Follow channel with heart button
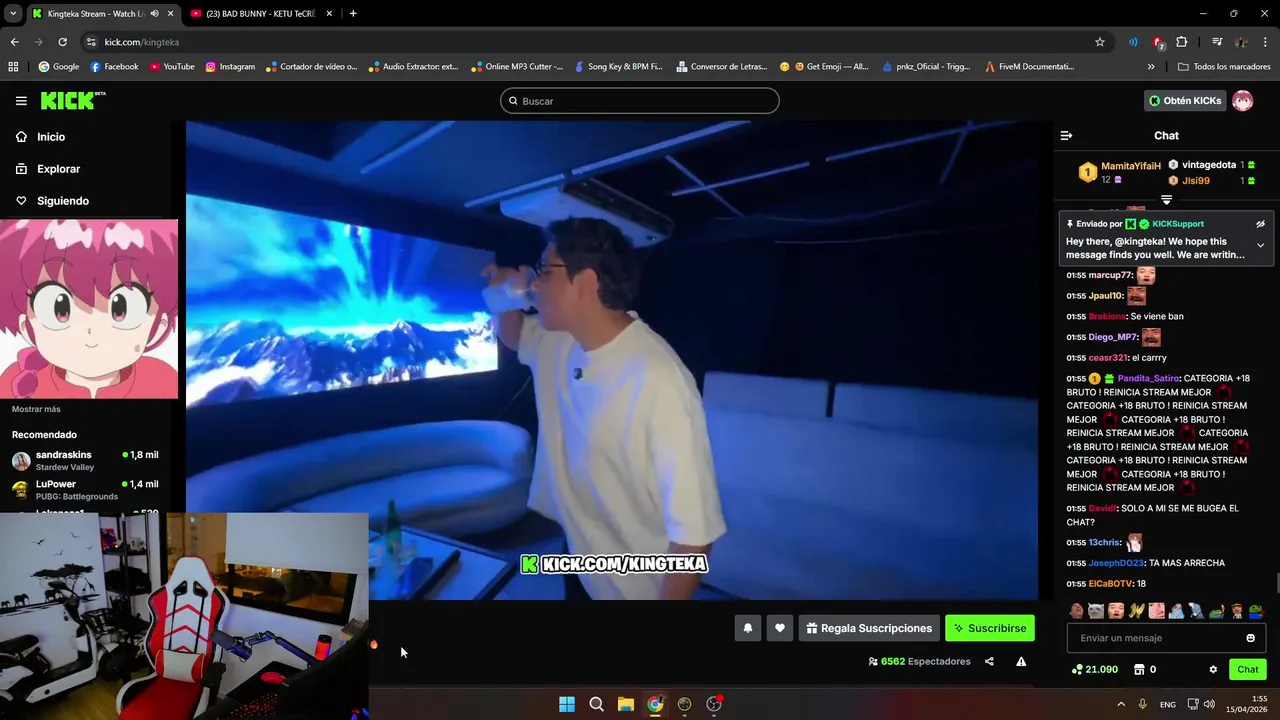The height and width of the screenshot is (720, 1280). pyautogui.click(x=780, y=628)
